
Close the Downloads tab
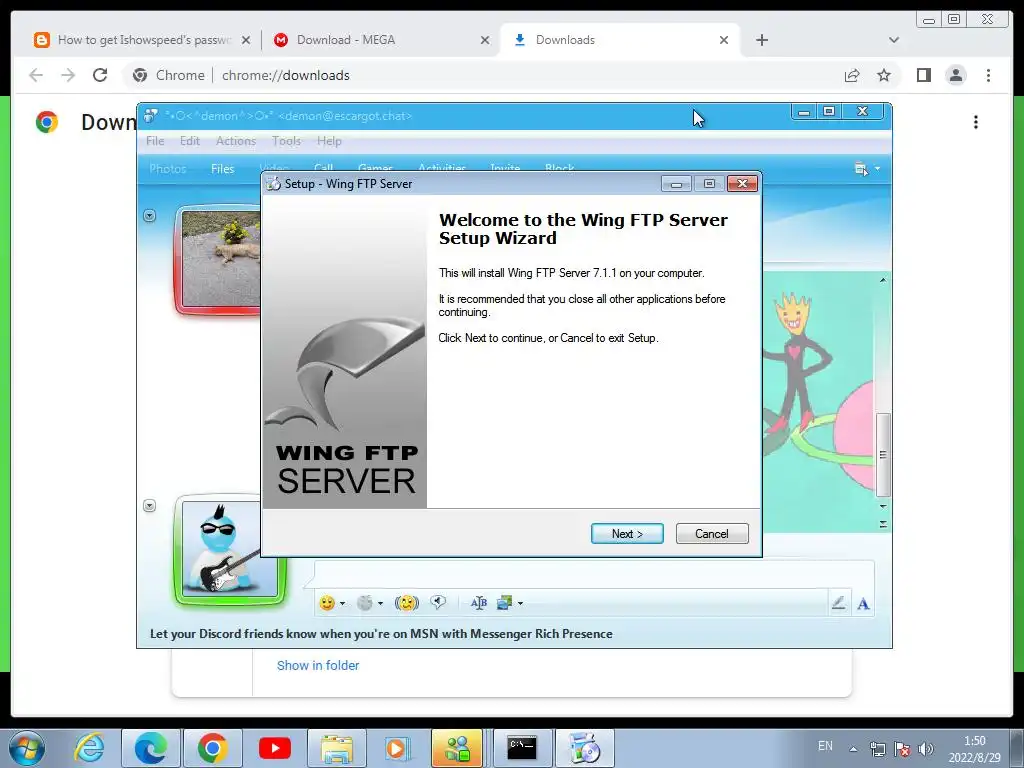(x=724, y=40)
